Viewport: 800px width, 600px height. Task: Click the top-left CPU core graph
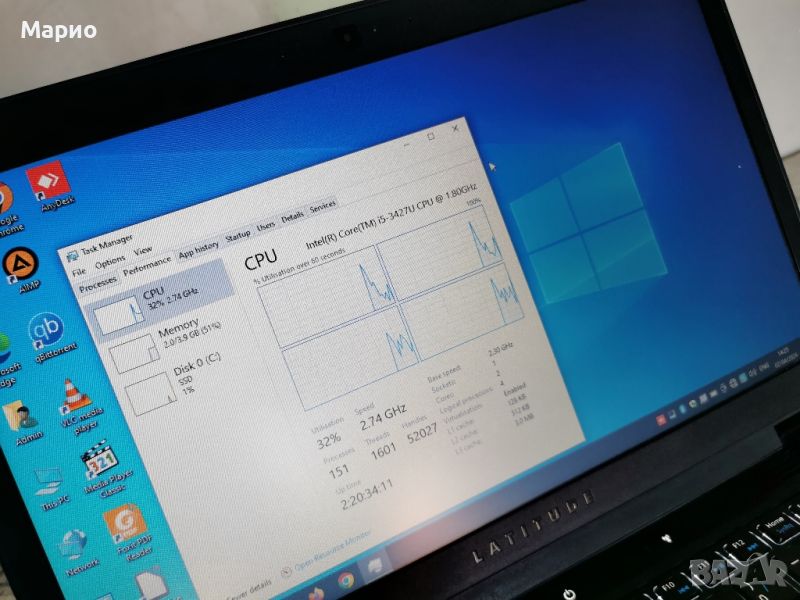327,296
